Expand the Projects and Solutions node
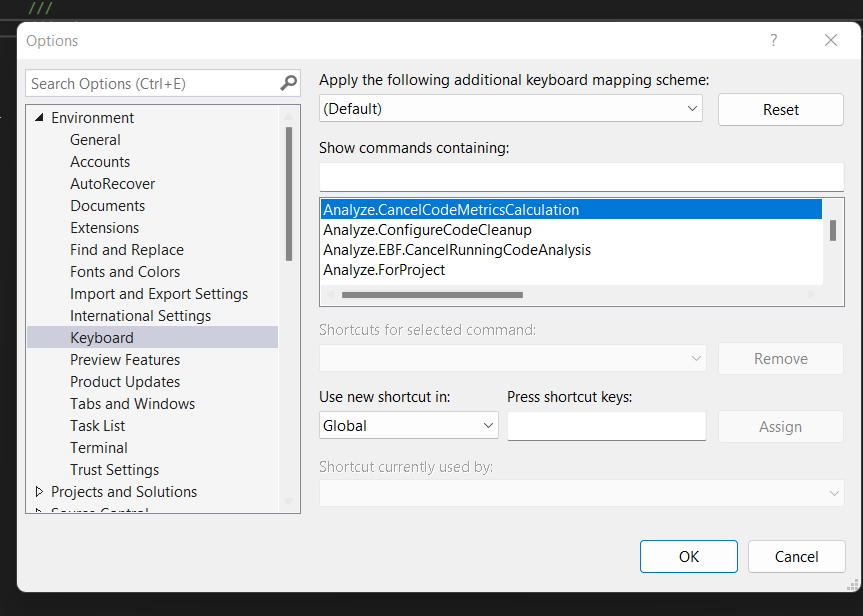The image size is (863, 616). 41,491
